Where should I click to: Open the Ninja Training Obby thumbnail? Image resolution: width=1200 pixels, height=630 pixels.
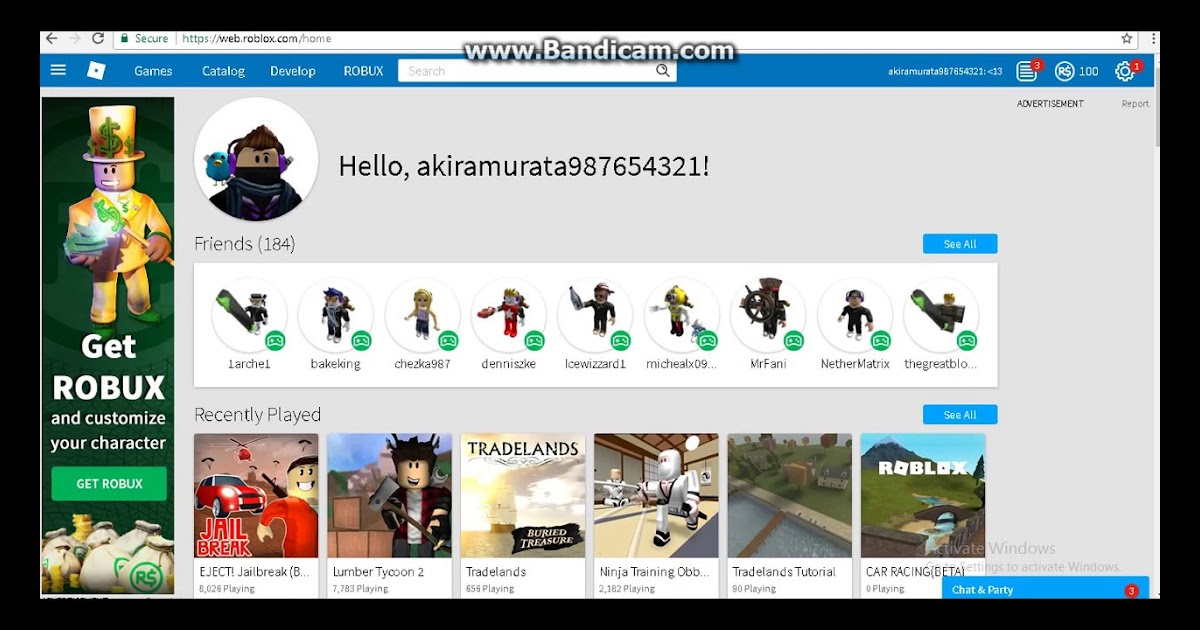tap(656, 496)
